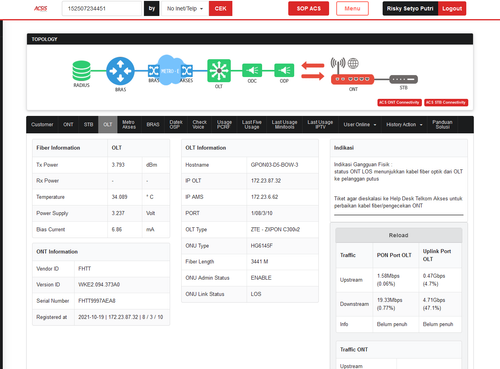500x369 pixels.
Task: Open the Check Voice tab
Action: (199, 125)
